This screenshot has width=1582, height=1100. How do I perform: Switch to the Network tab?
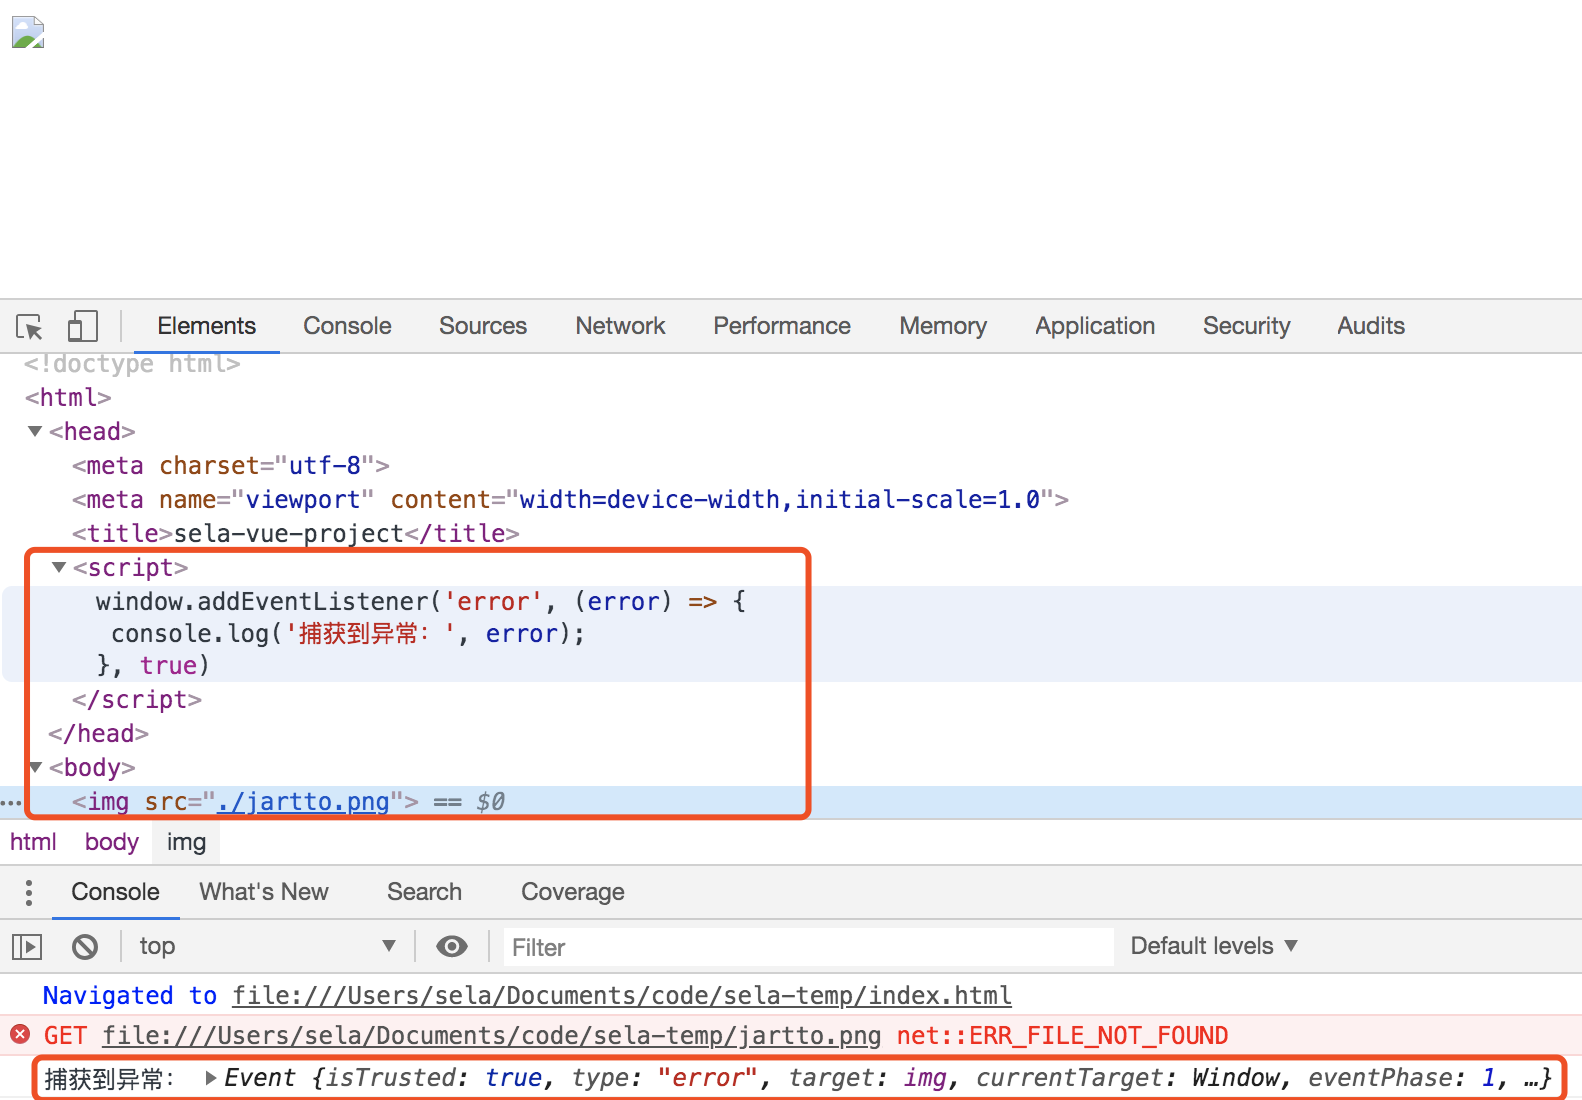[620, 326]
